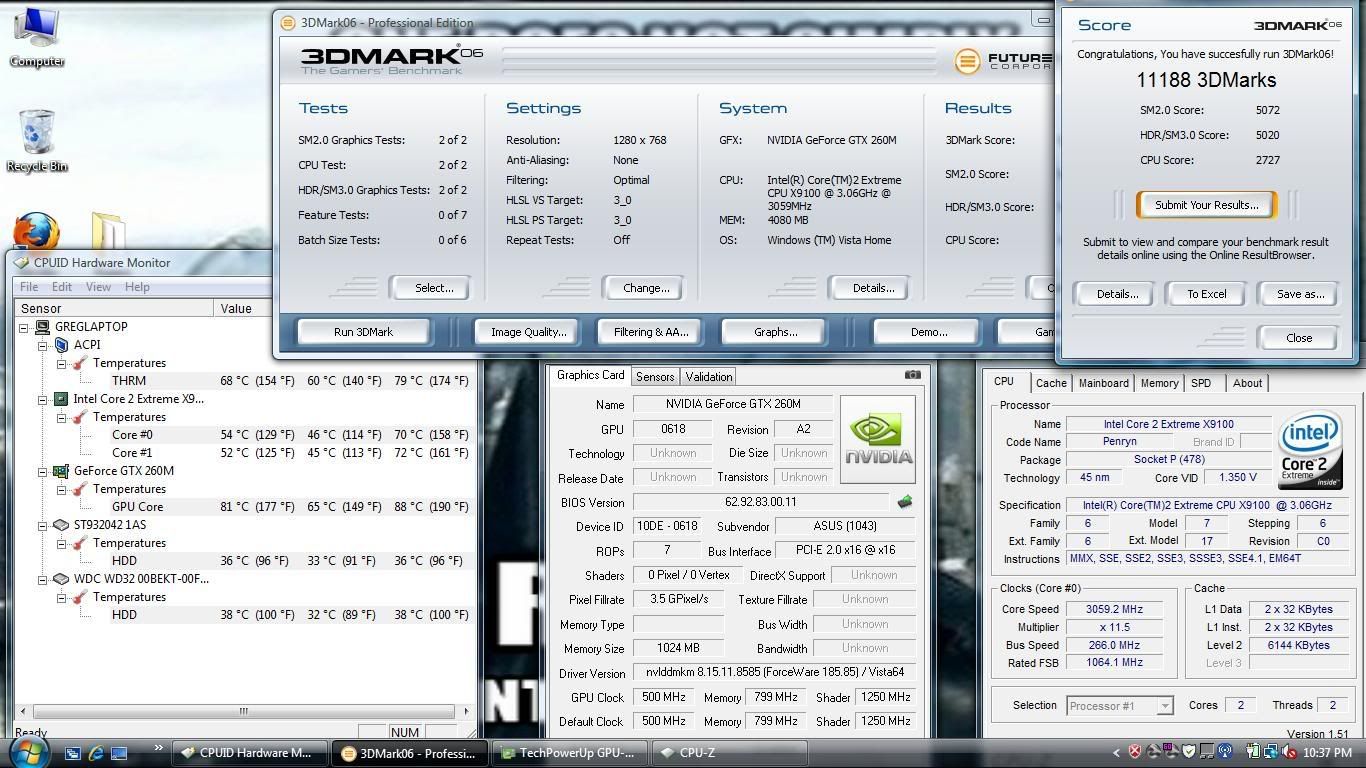Click the ACPI shield icon in tree
The height and width of the screenshot is (768, 1366).
point(61,345)
